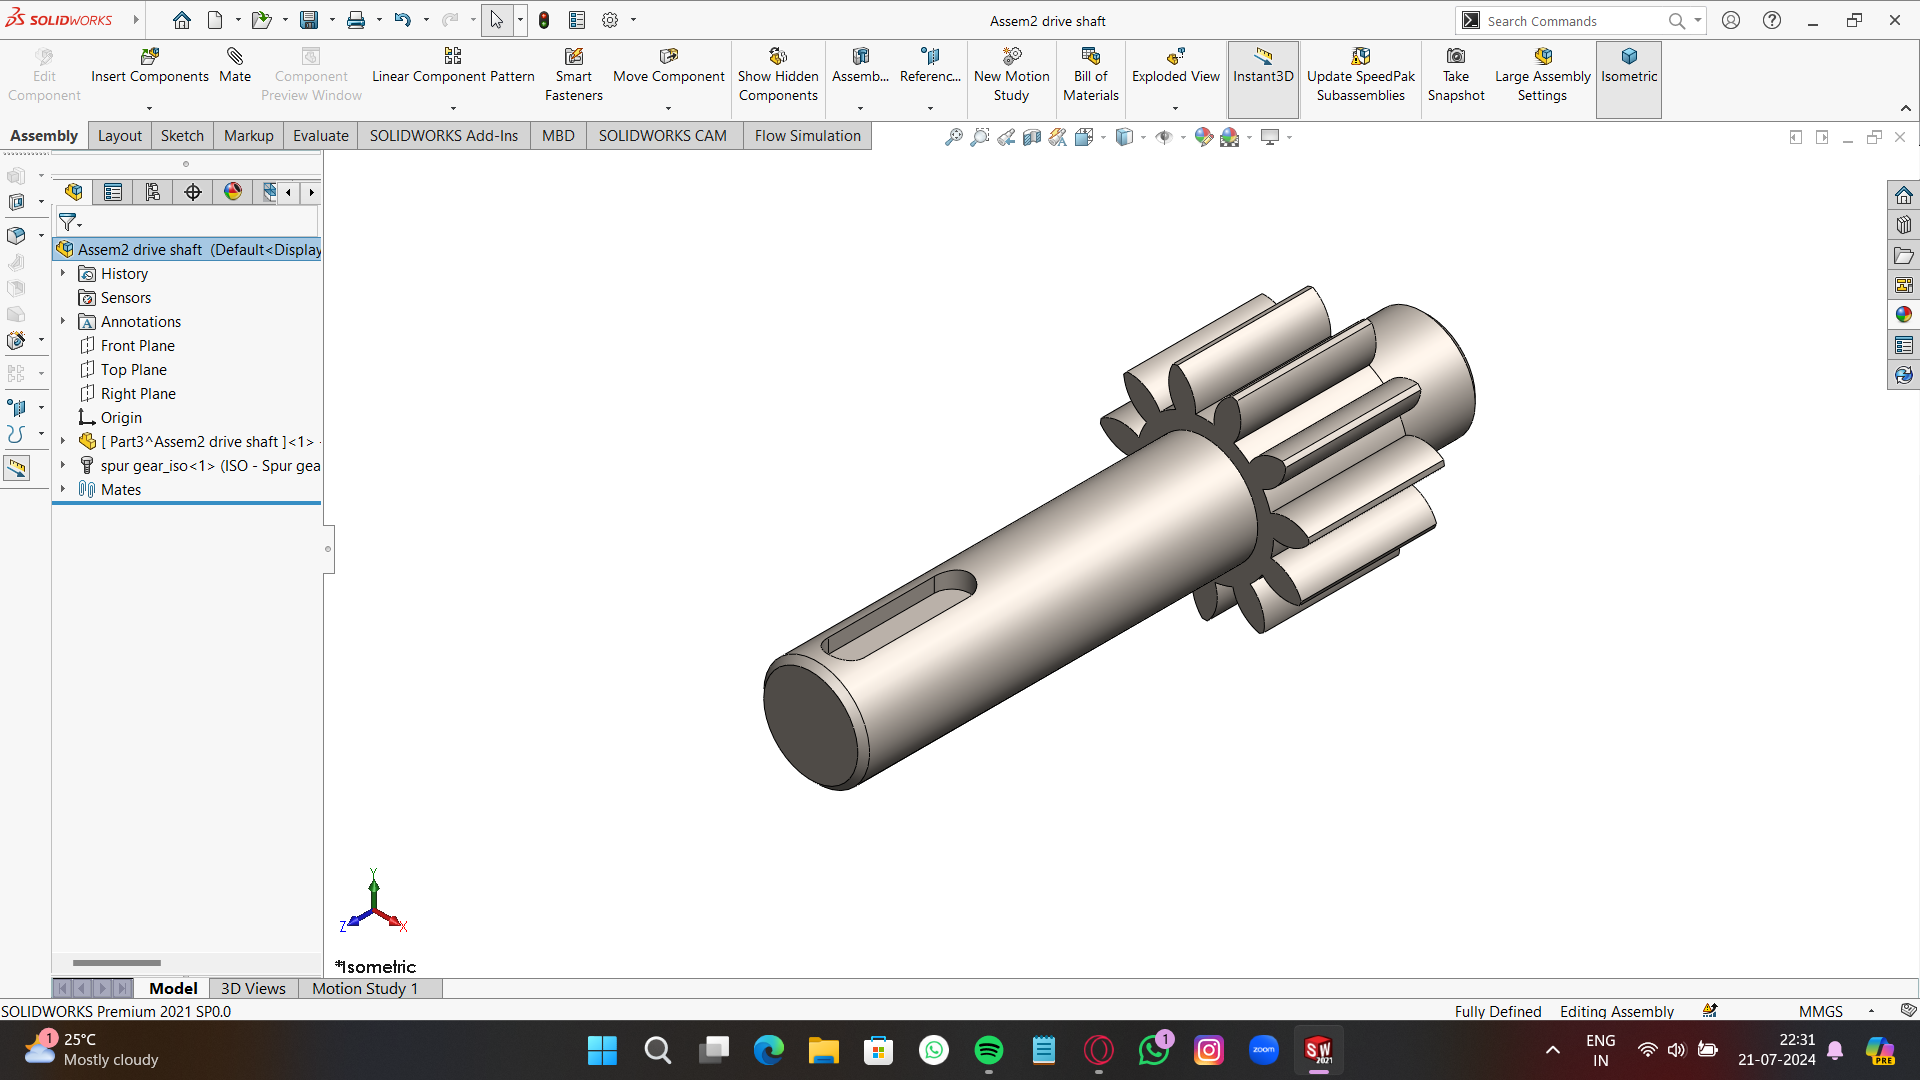The height and width of the screenshot is (1080, 1920).
Task: Click Bill of Materials
Action: [1090, 75]
